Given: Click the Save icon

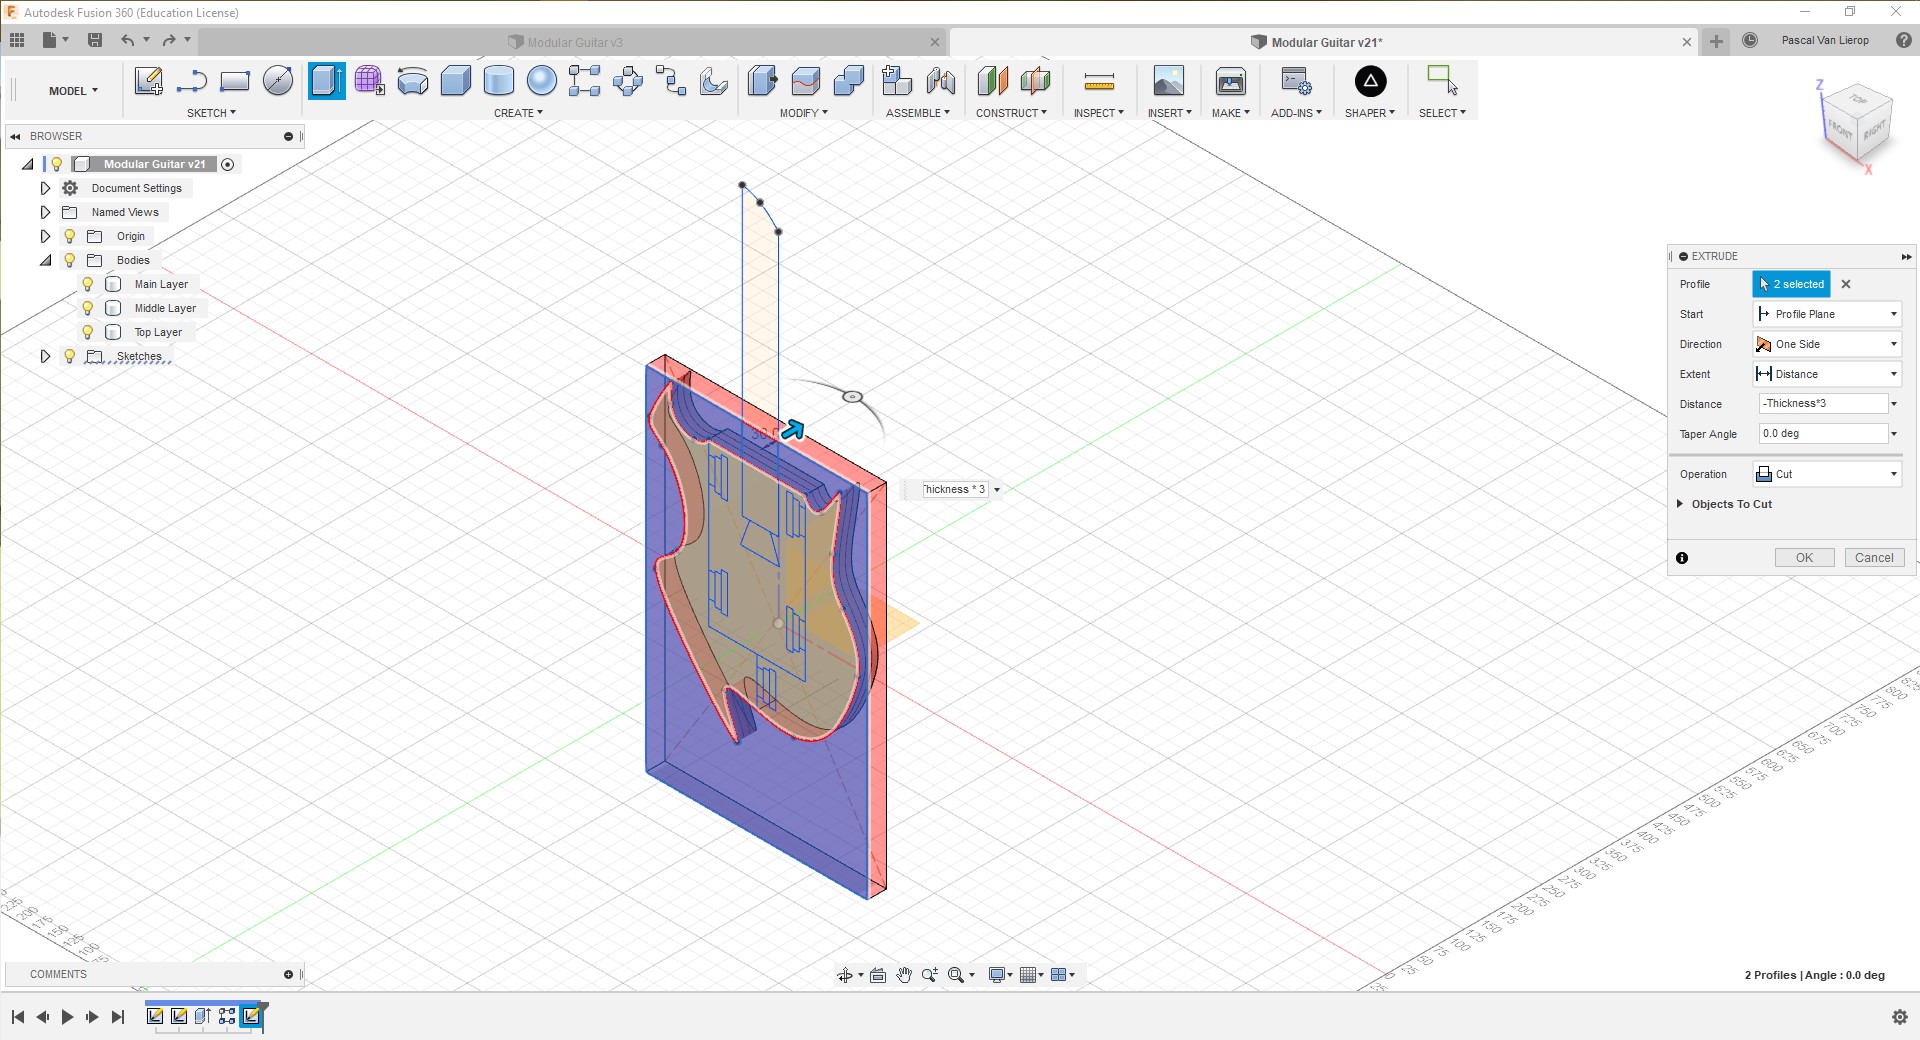Looking at the screenshot, I should [x=95, y=40].
